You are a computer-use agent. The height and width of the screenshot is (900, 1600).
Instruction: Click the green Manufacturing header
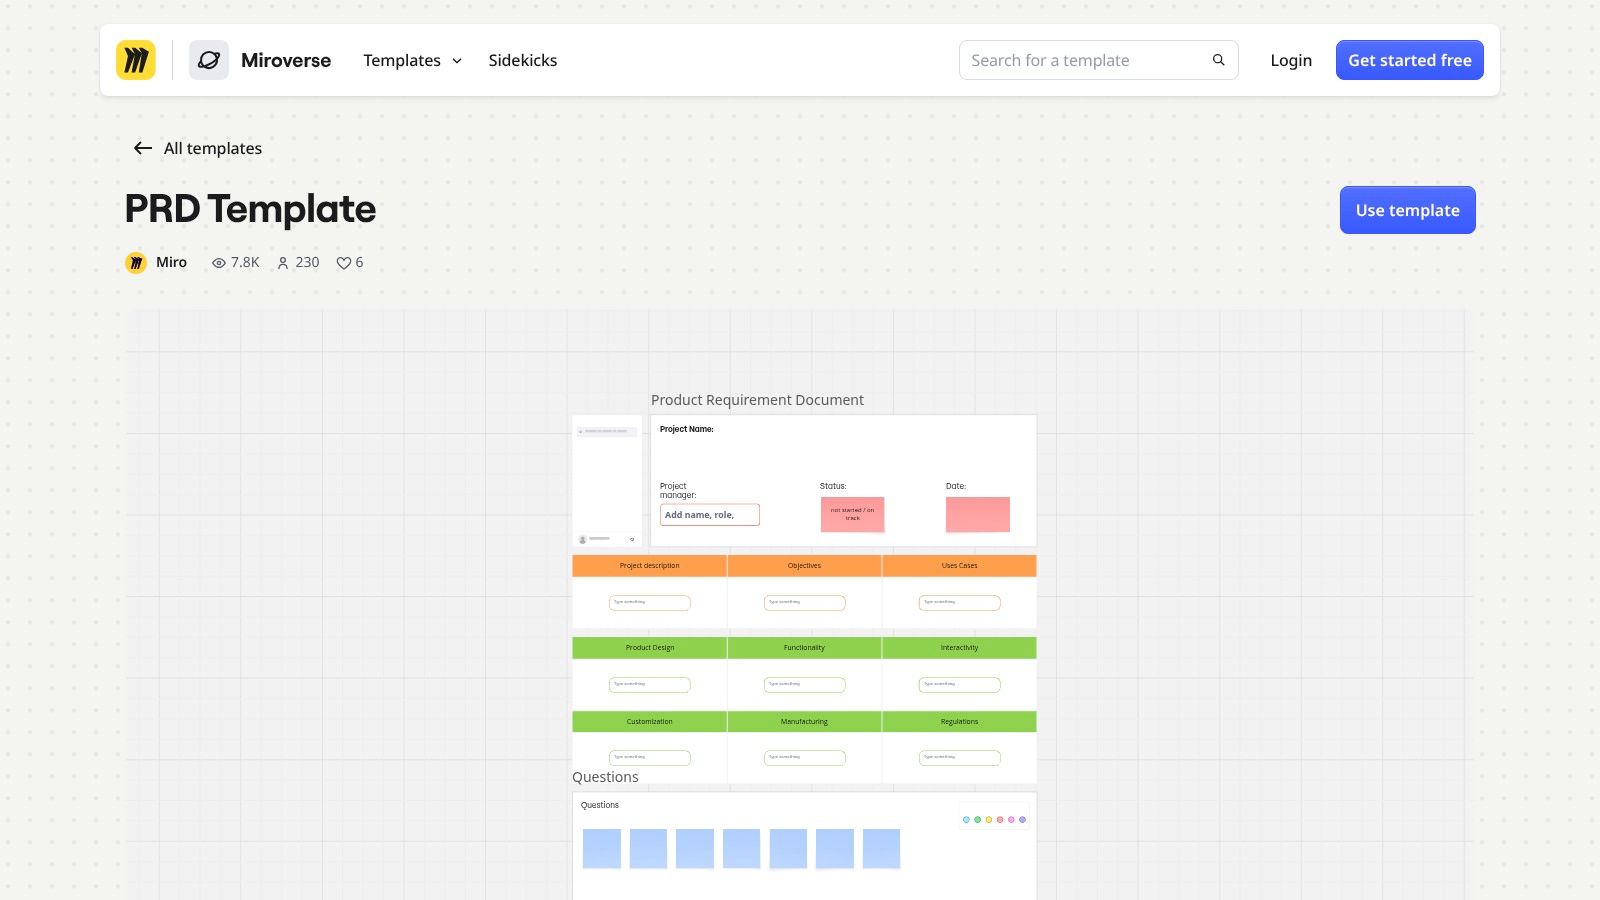pyautogui.click(x=804, y=722)
